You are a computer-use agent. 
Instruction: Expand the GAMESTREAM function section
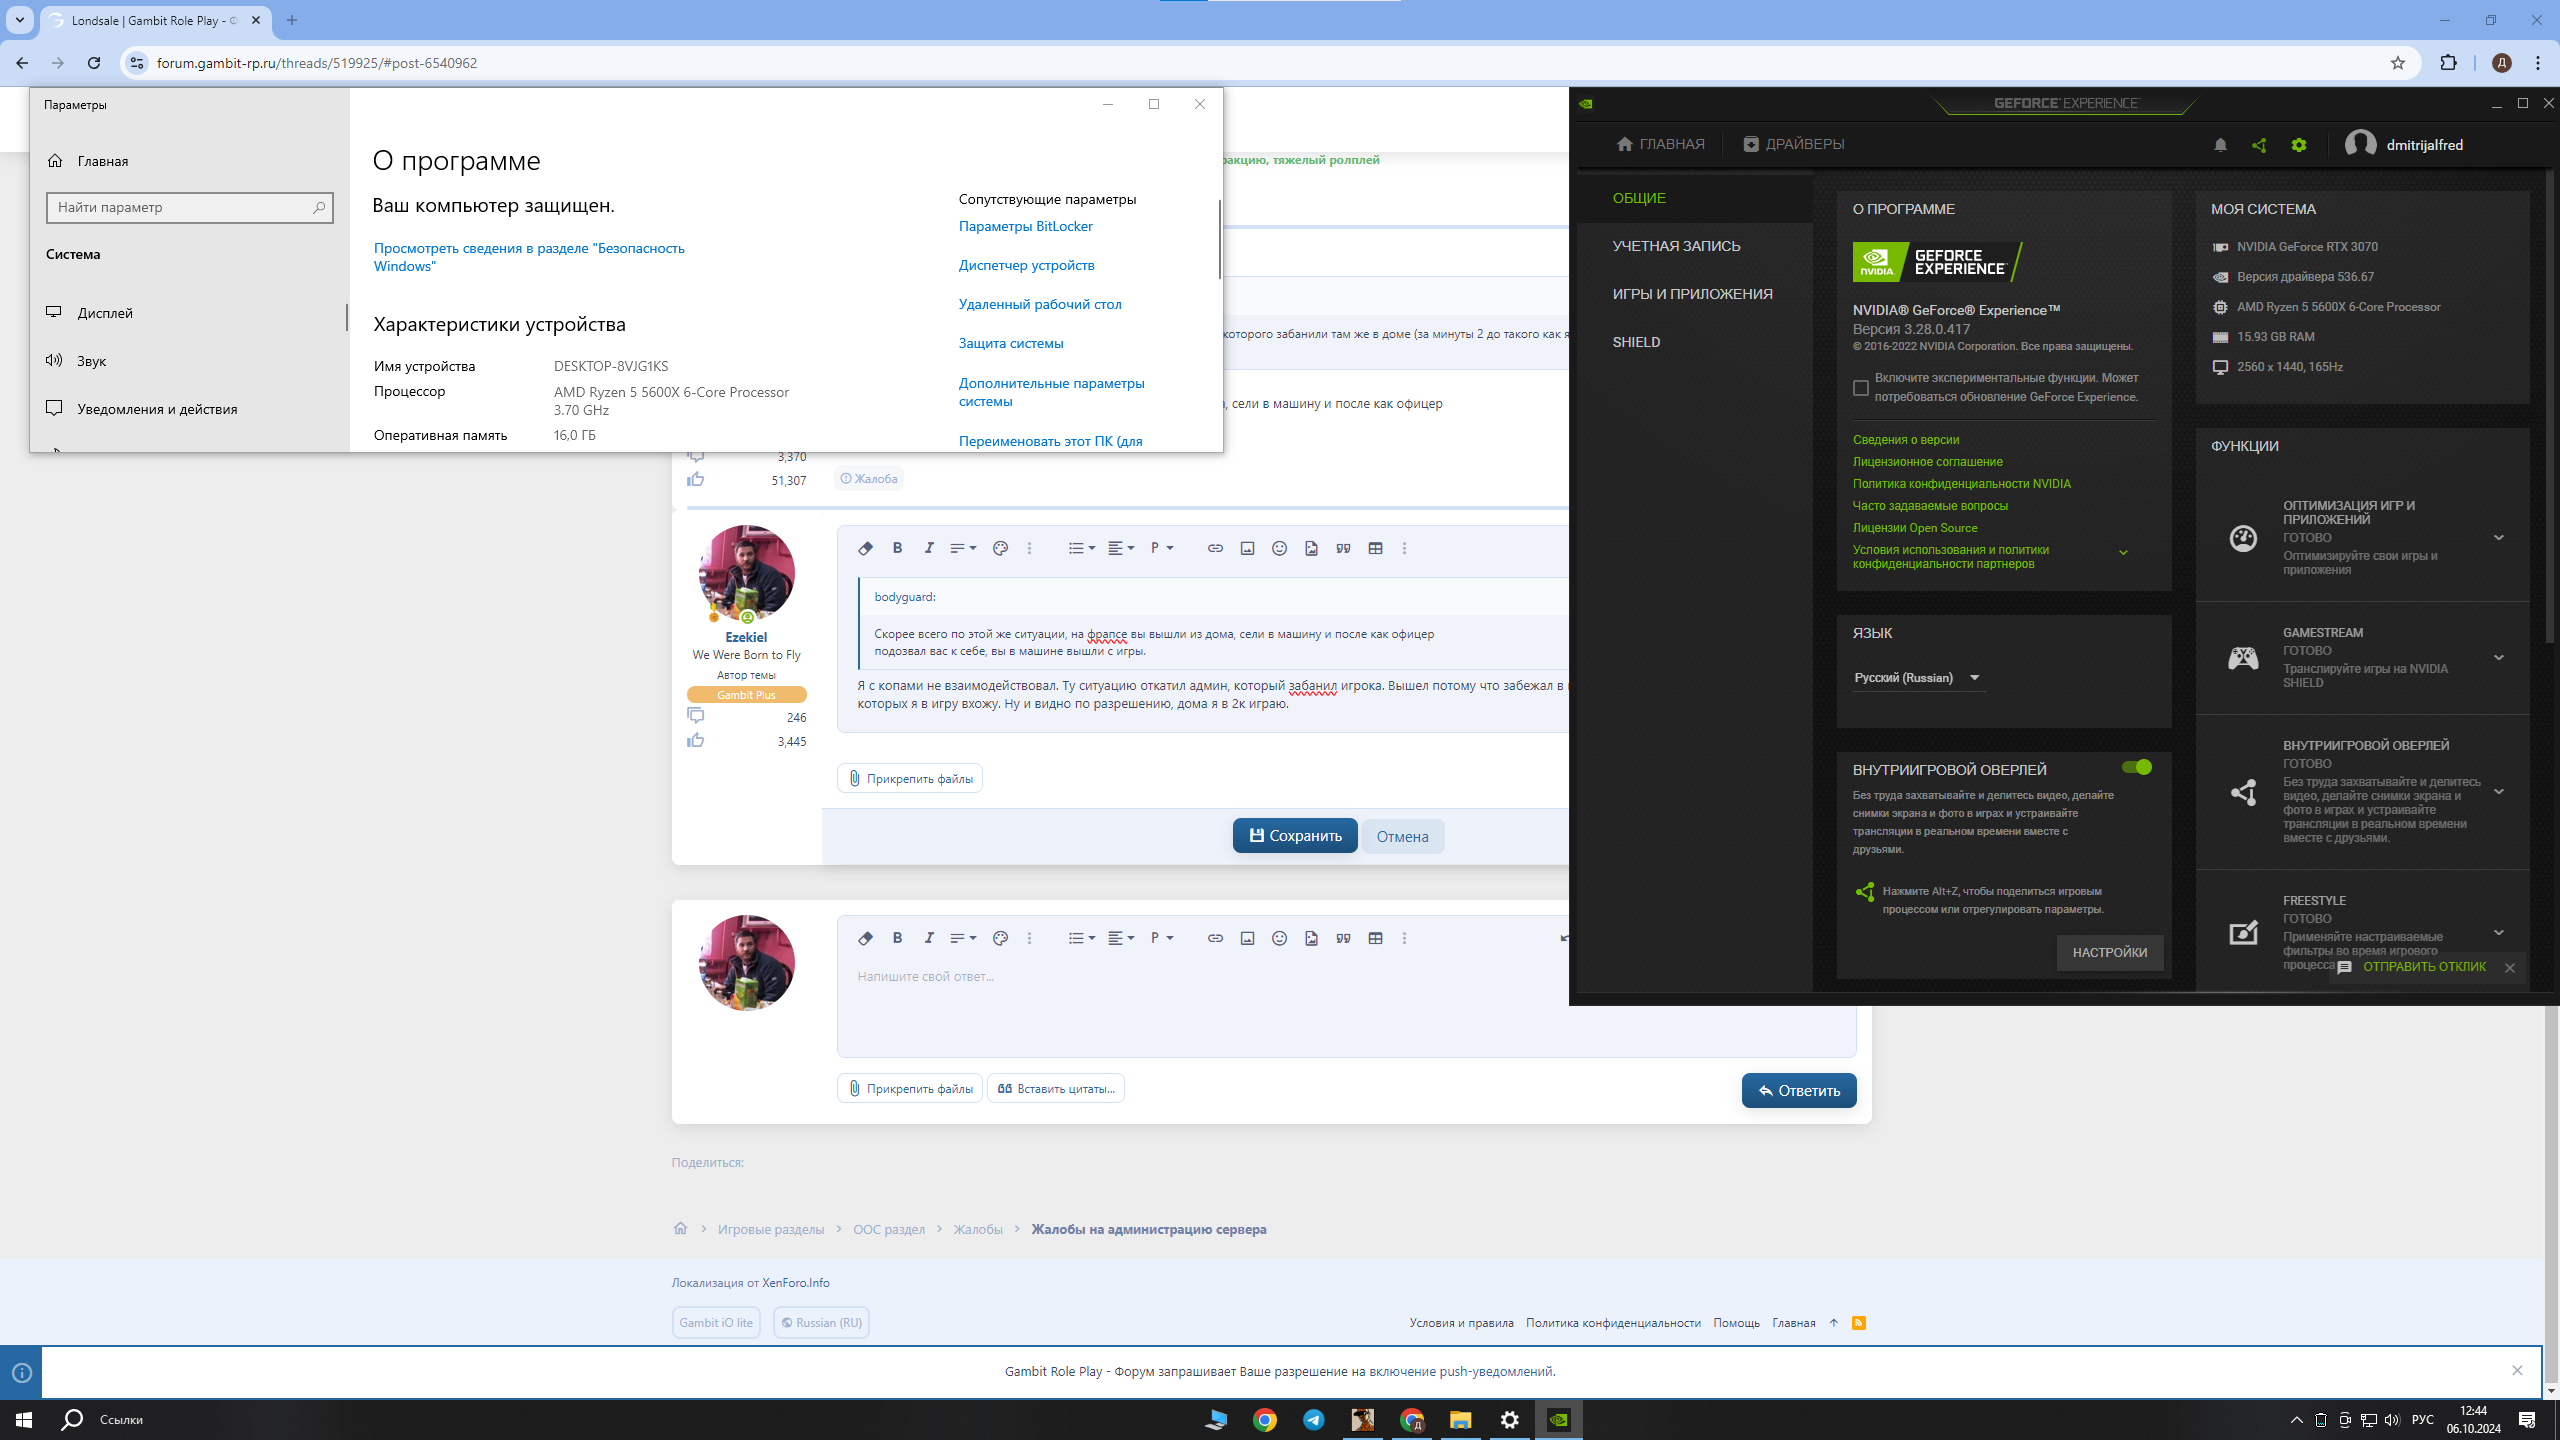point(2498,657)
